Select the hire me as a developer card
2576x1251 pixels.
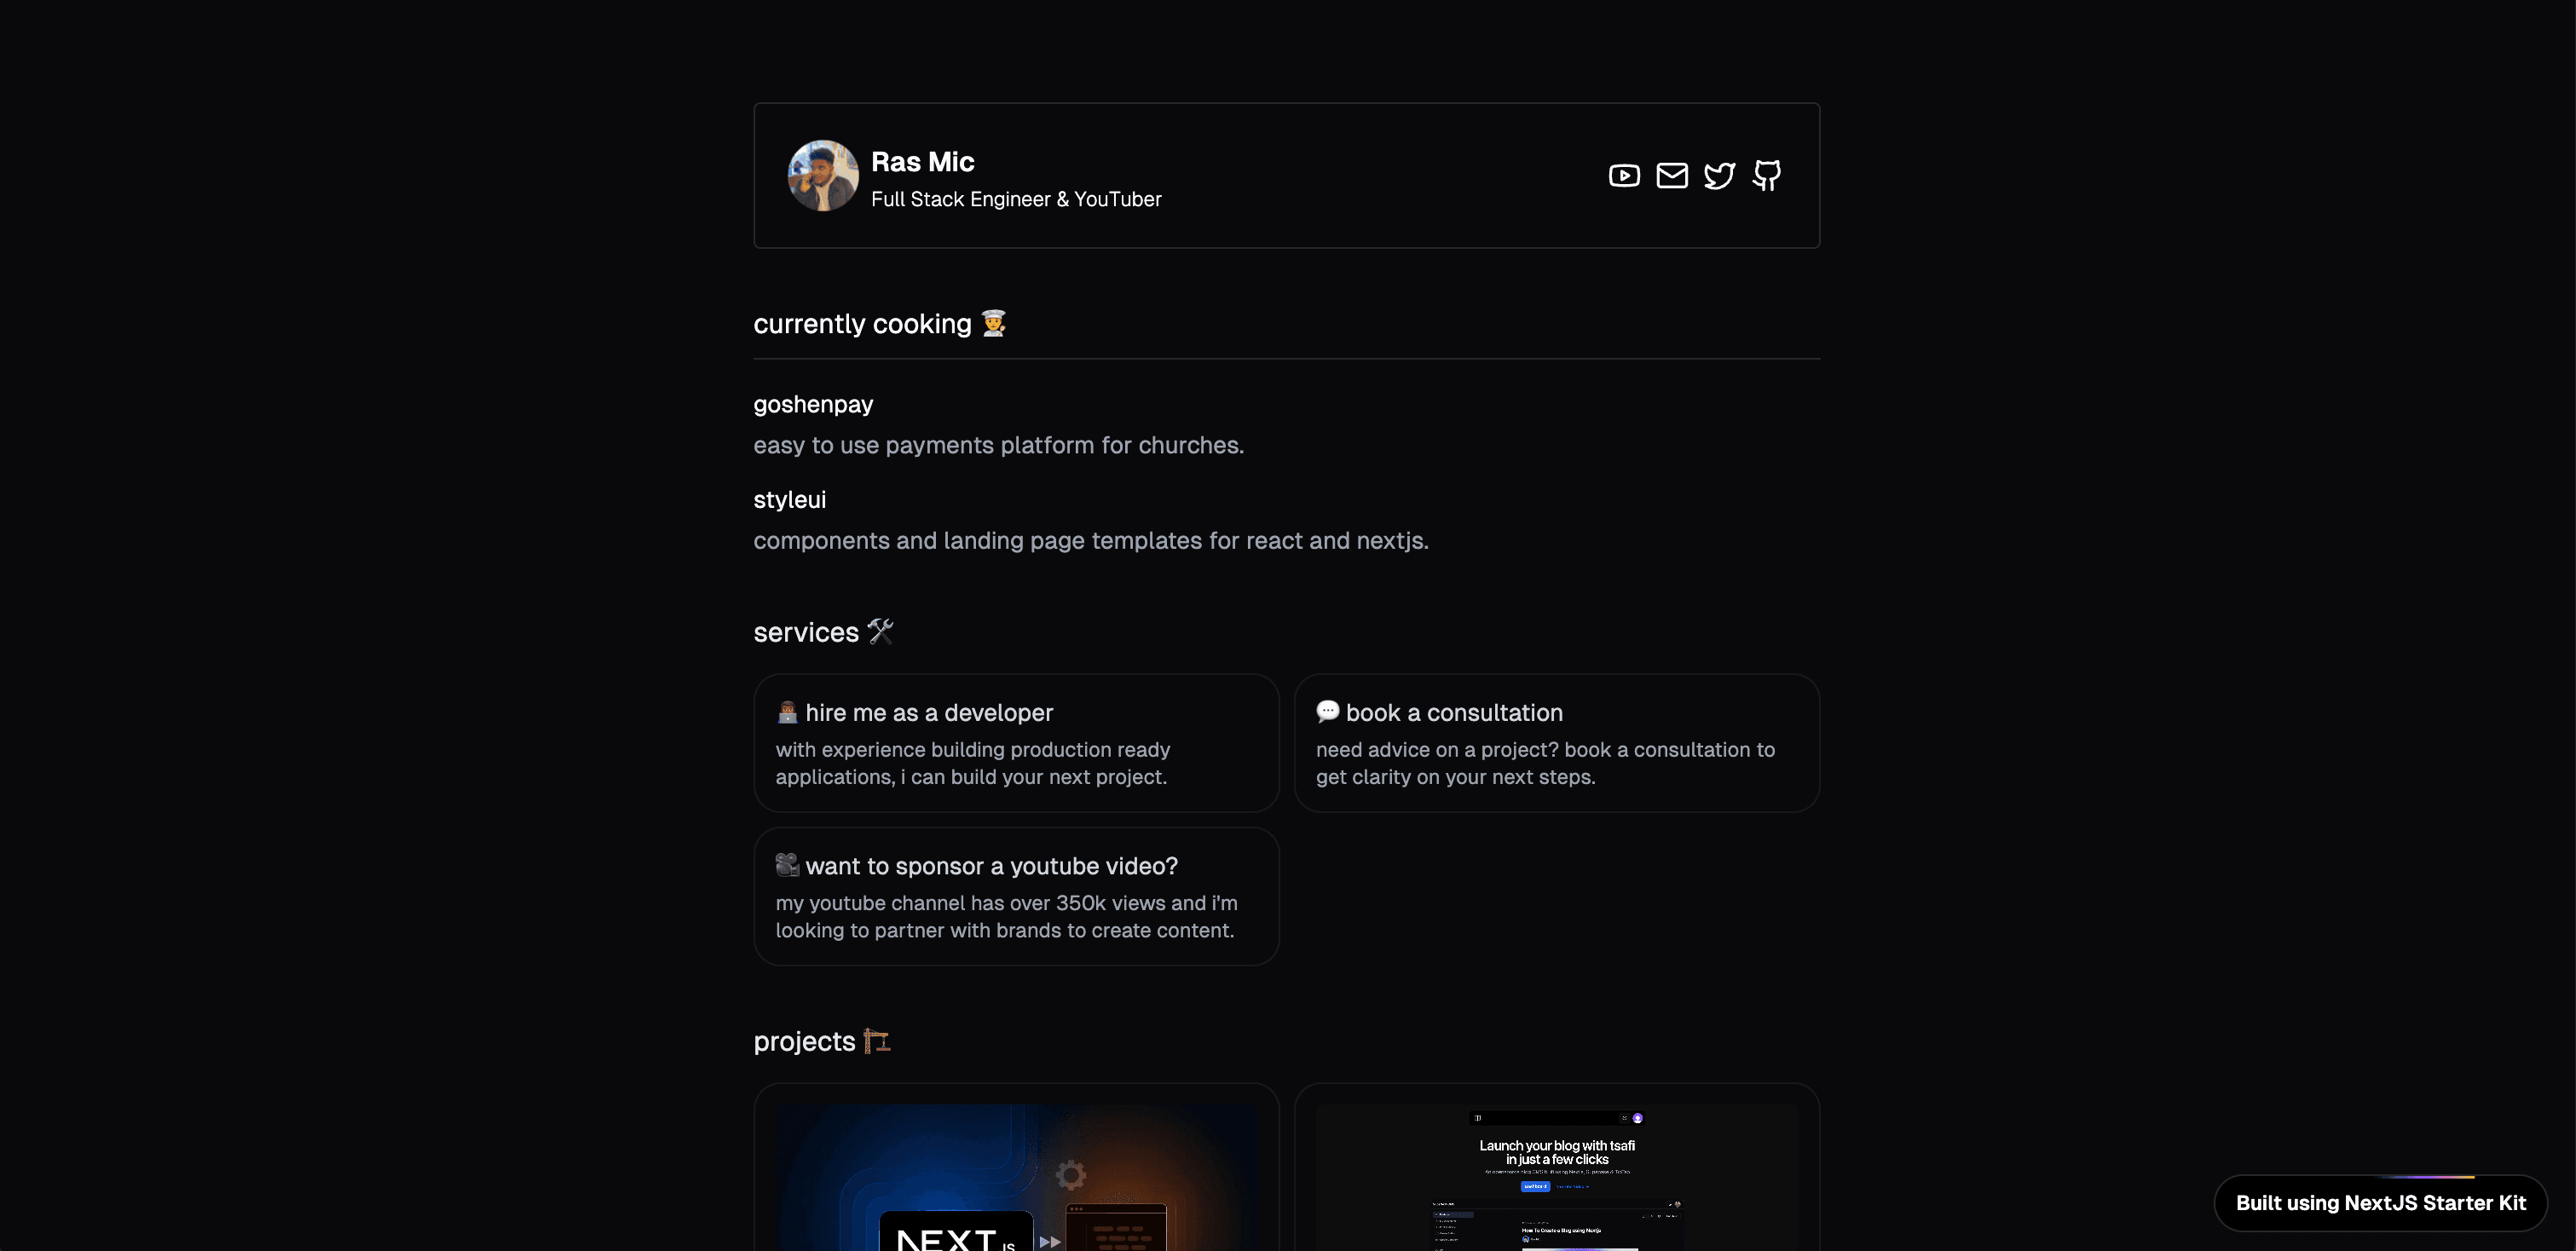(1016, 743)
